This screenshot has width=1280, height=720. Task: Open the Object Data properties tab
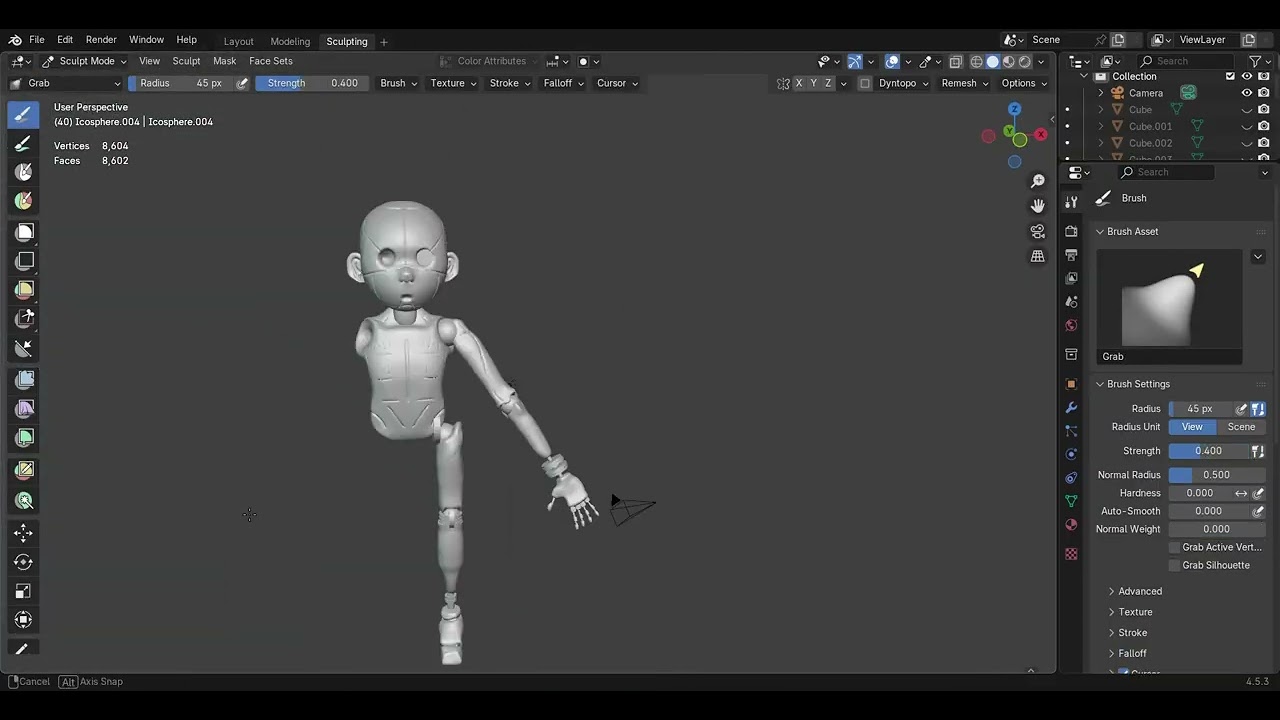click(x=1071, y=501)
